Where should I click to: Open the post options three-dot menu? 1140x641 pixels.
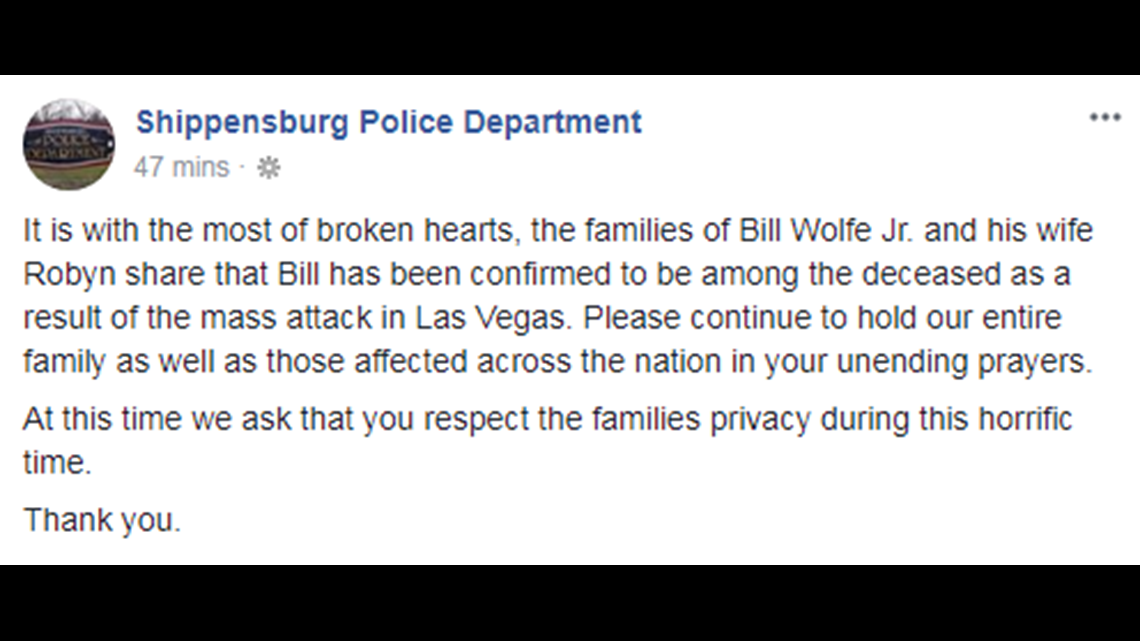click(x=1104, y=117)
